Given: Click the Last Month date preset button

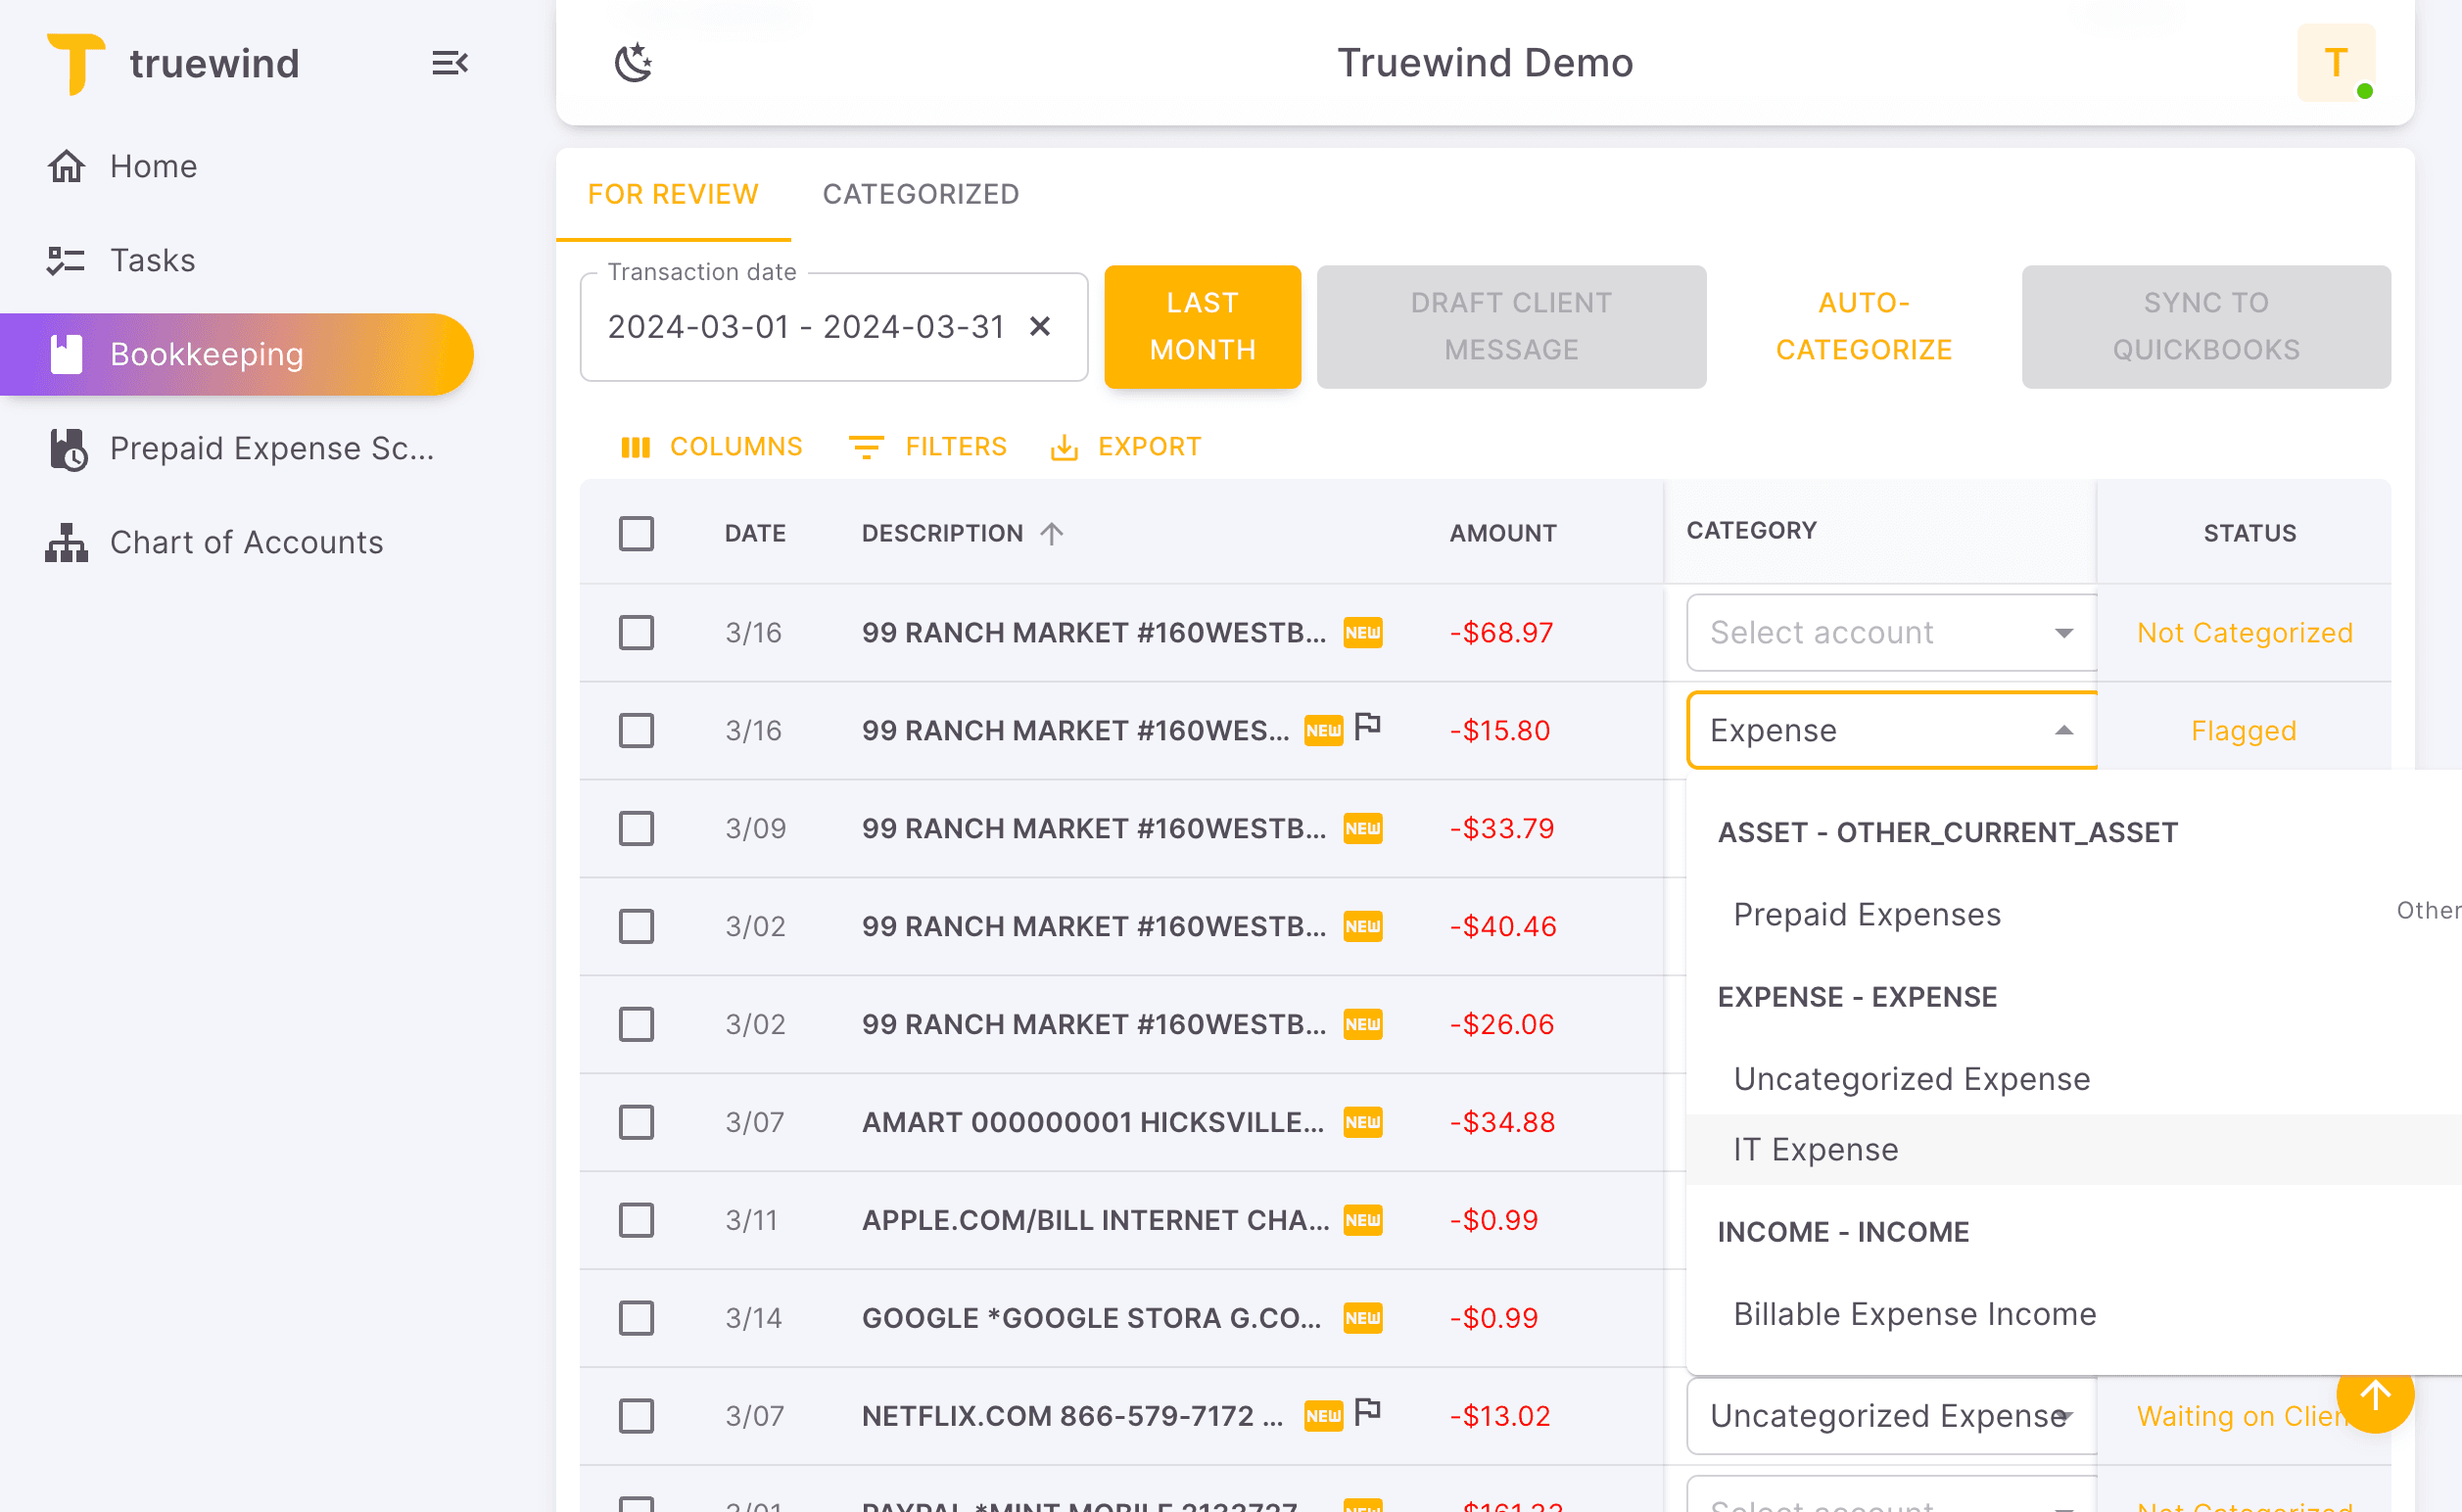Looking at the screenshot, I should pos(1202,326).
